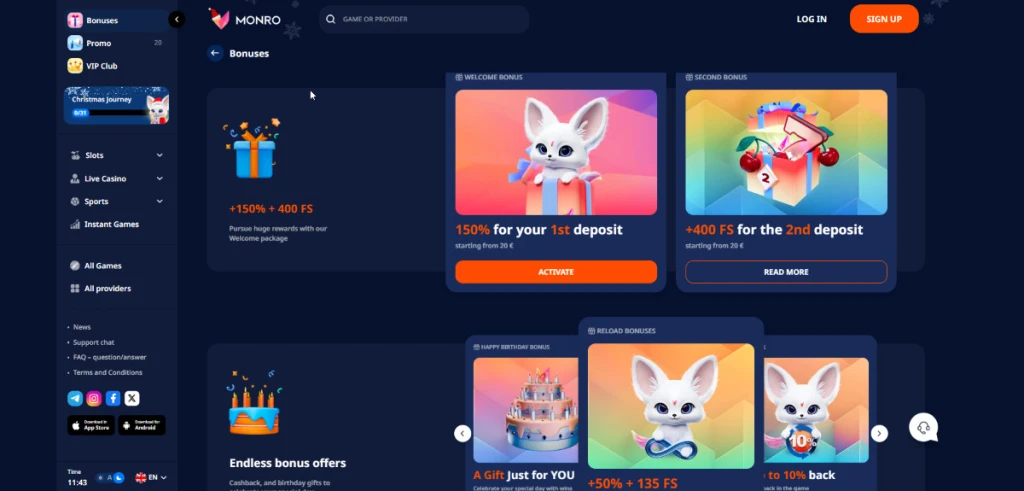Click the back arrow next to Bonuses heading
The width and height of the screenshot is (1024, 491).
[x=216, y=53]
